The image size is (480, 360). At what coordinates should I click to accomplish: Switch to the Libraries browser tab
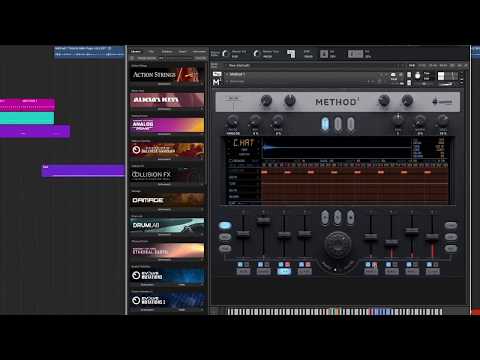click(136, 52)
